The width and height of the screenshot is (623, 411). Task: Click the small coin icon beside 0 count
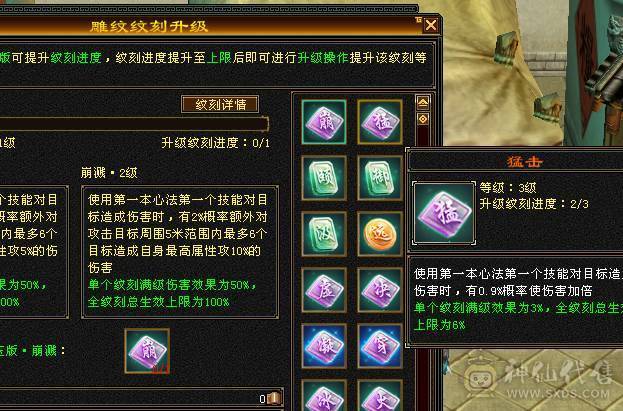pos(275,398)
